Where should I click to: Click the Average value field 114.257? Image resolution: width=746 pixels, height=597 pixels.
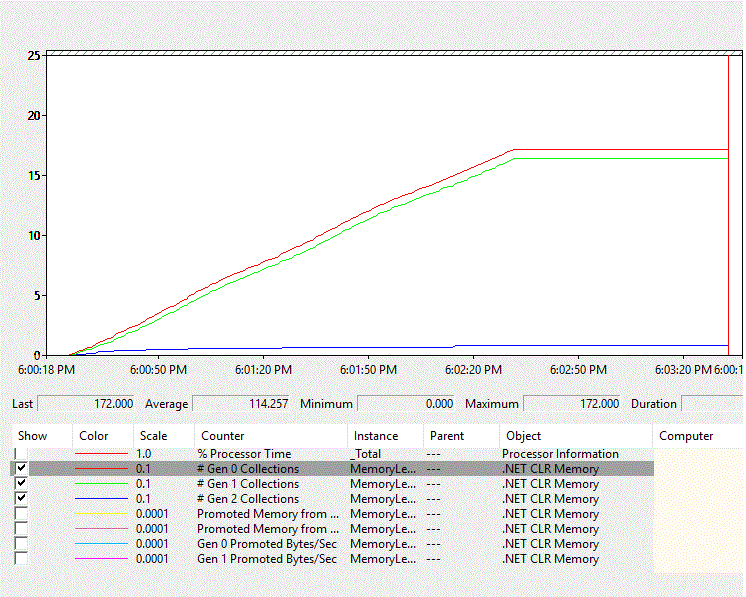click(x=241, y=404)
